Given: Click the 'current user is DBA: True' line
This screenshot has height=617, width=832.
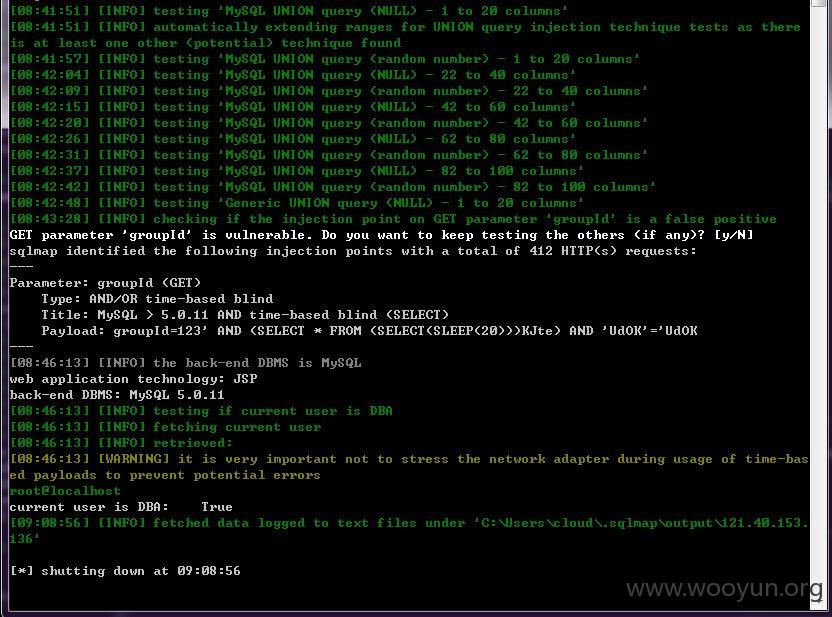Looking at the screenshot, I should (x=121, y=507).
